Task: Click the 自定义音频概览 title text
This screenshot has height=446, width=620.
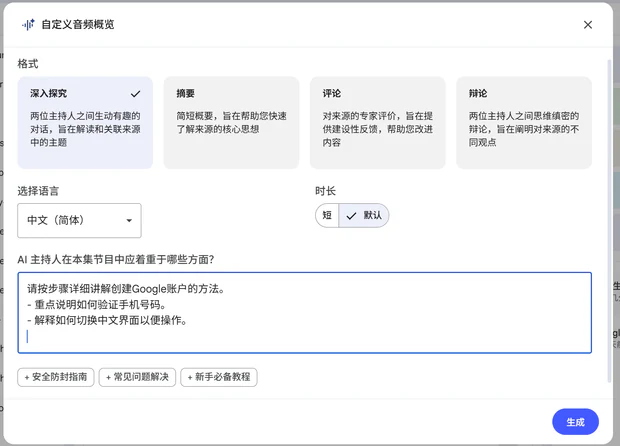Action: pyautogui.click(x=78, y=25)
